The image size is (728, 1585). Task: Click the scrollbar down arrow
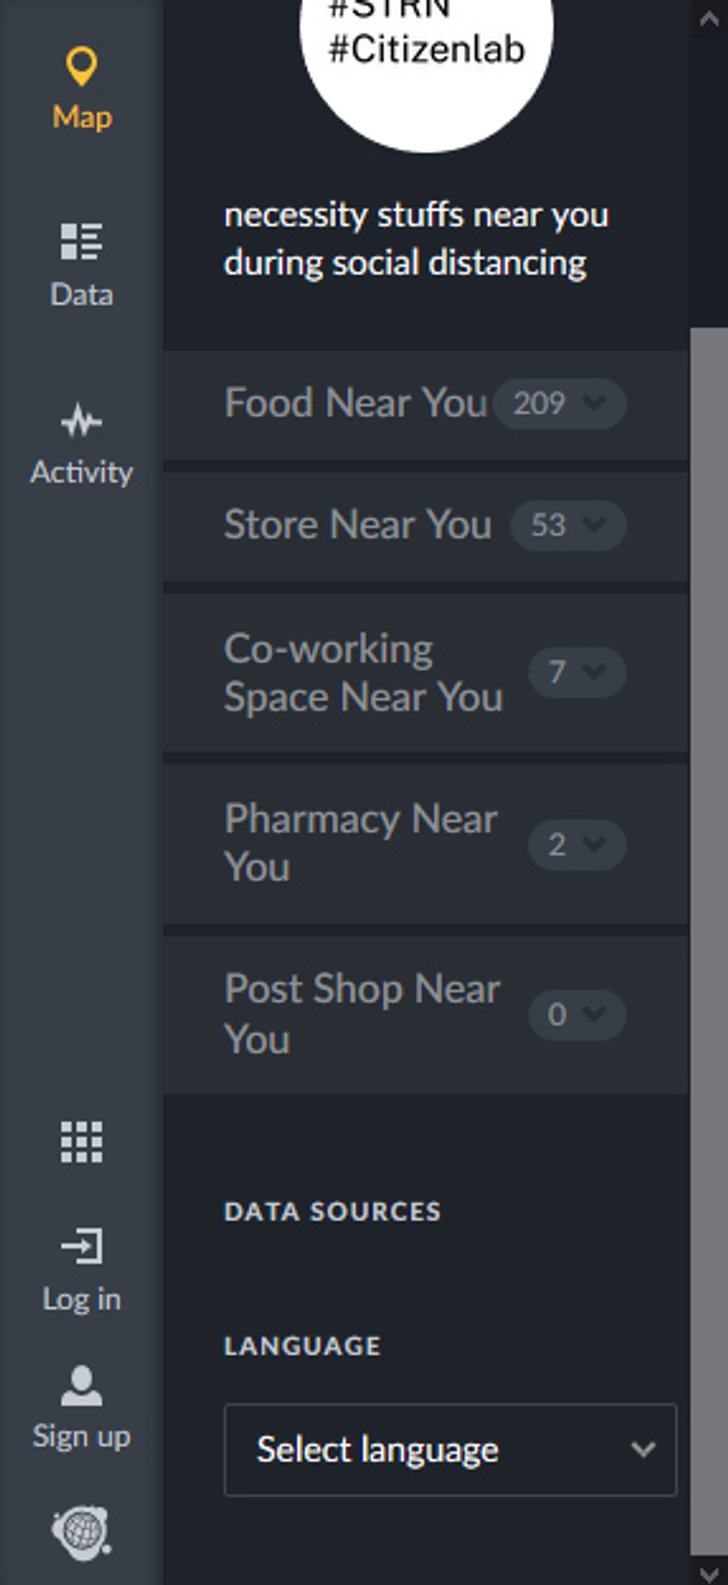[709, 1571]
